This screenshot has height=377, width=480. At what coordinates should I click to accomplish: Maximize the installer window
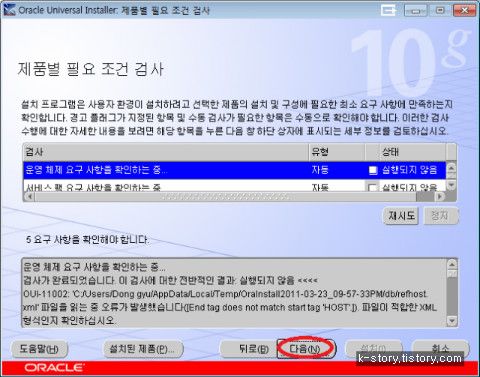(x=440, y=11)
